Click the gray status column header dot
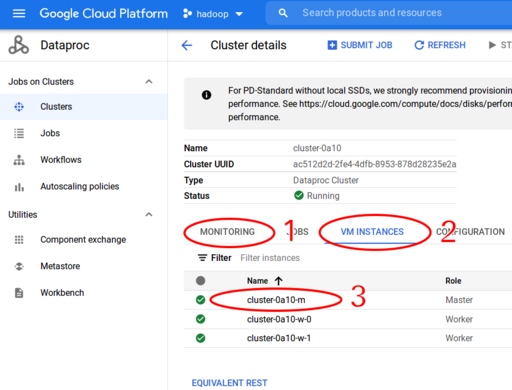 point(200,280)
